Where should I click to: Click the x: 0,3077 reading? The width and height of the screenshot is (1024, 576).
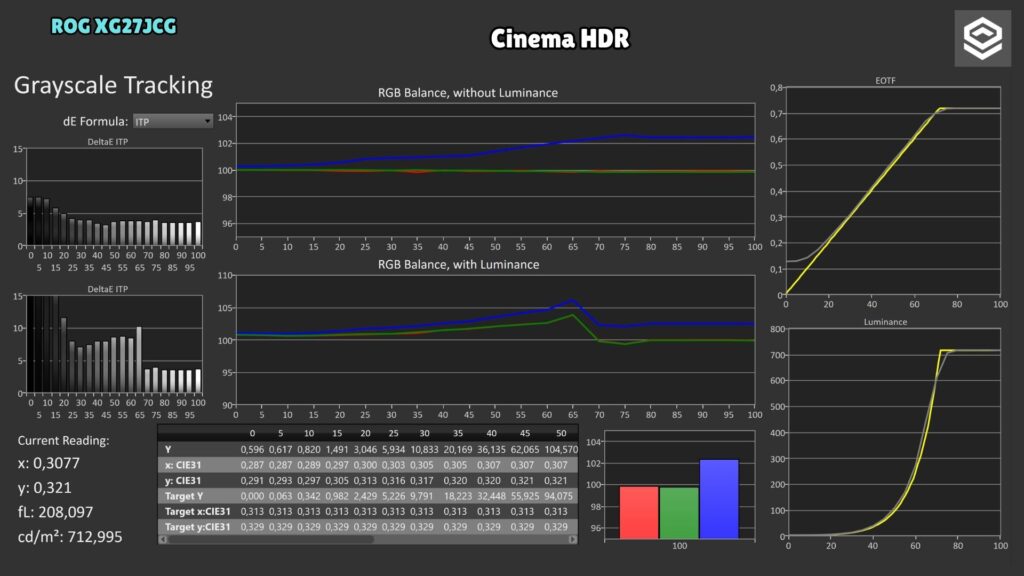pos(48,463)
